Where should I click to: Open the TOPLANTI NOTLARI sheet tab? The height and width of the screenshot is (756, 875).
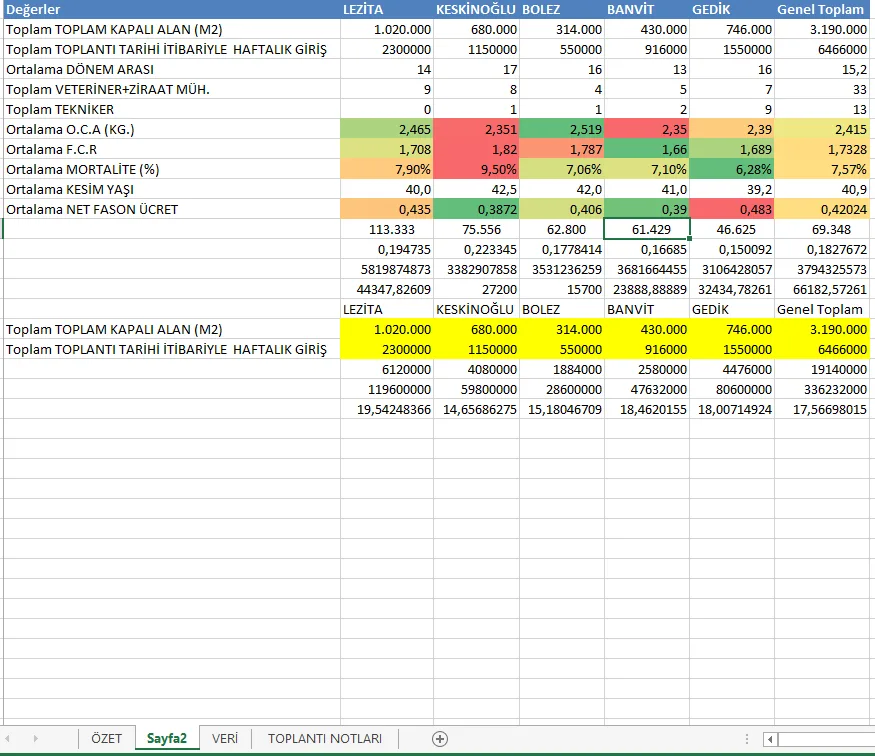[x=325, y=738]
